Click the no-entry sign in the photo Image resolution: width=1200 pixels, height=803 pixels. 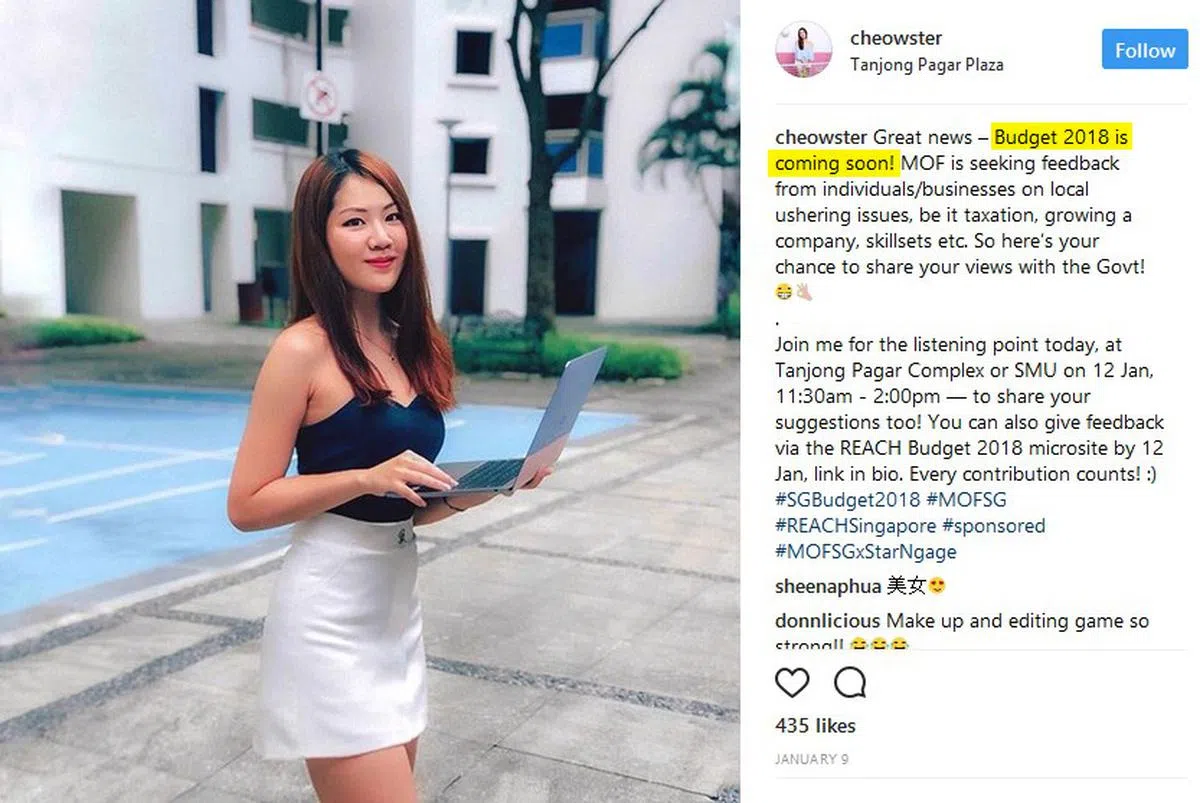click(x=321, y=96)
